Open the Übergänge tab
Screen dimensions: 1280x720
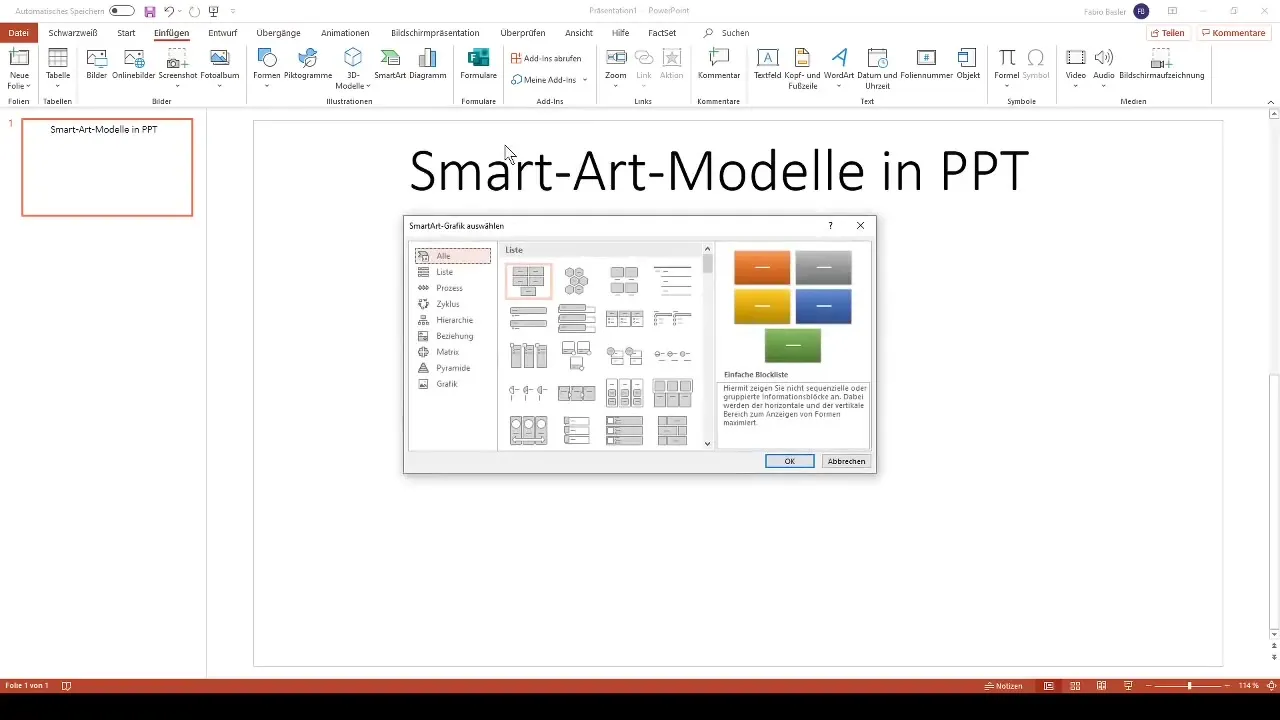point(278,33)
